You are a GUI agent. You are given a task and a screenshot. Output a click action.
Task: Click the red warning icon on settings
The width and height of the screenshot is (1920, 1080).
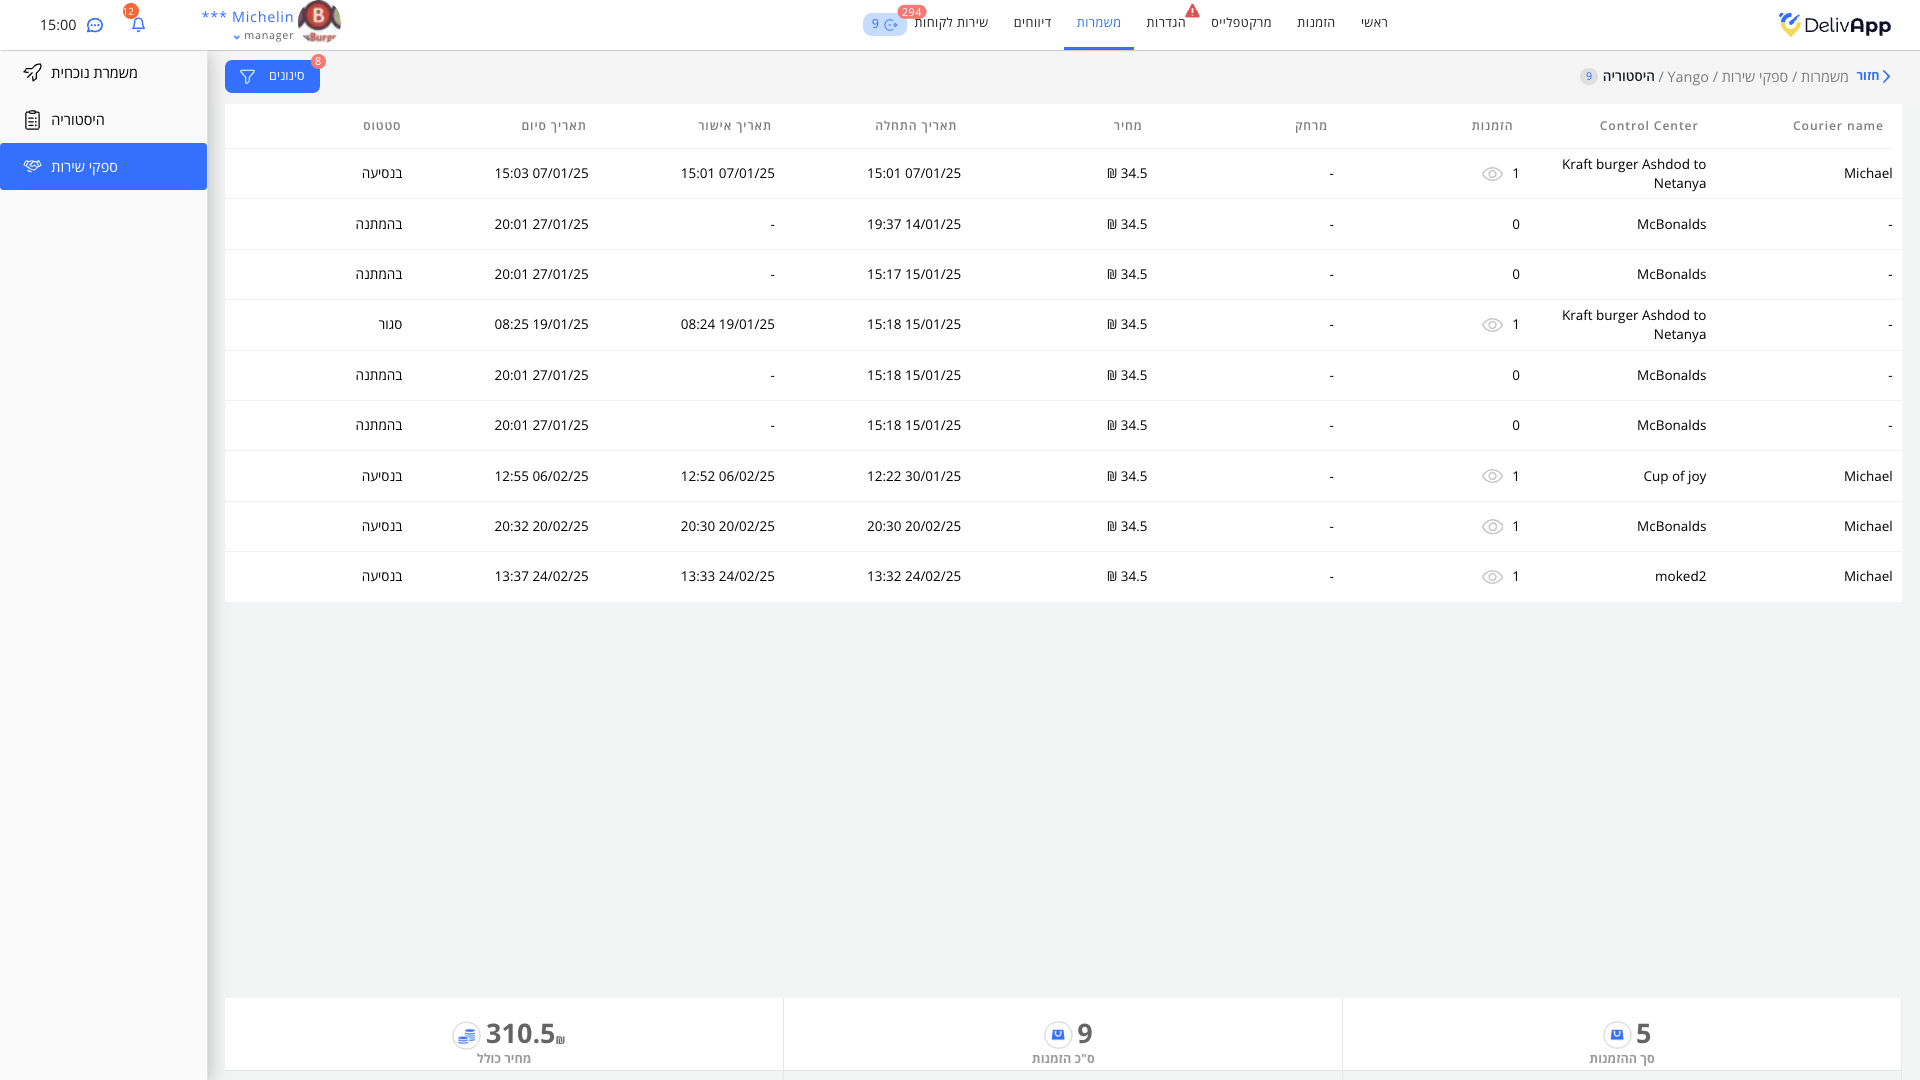pos(1192,11)
